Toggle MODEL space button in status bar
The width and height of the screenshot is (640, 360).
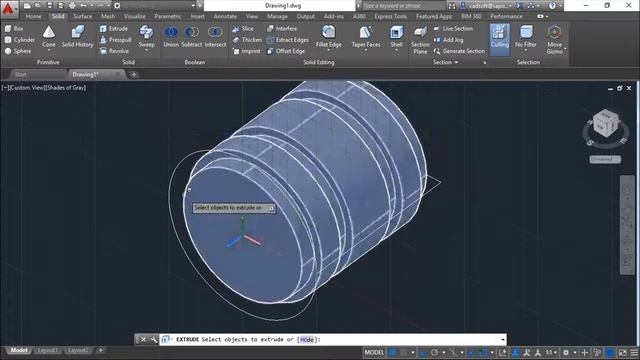(374, 352)
